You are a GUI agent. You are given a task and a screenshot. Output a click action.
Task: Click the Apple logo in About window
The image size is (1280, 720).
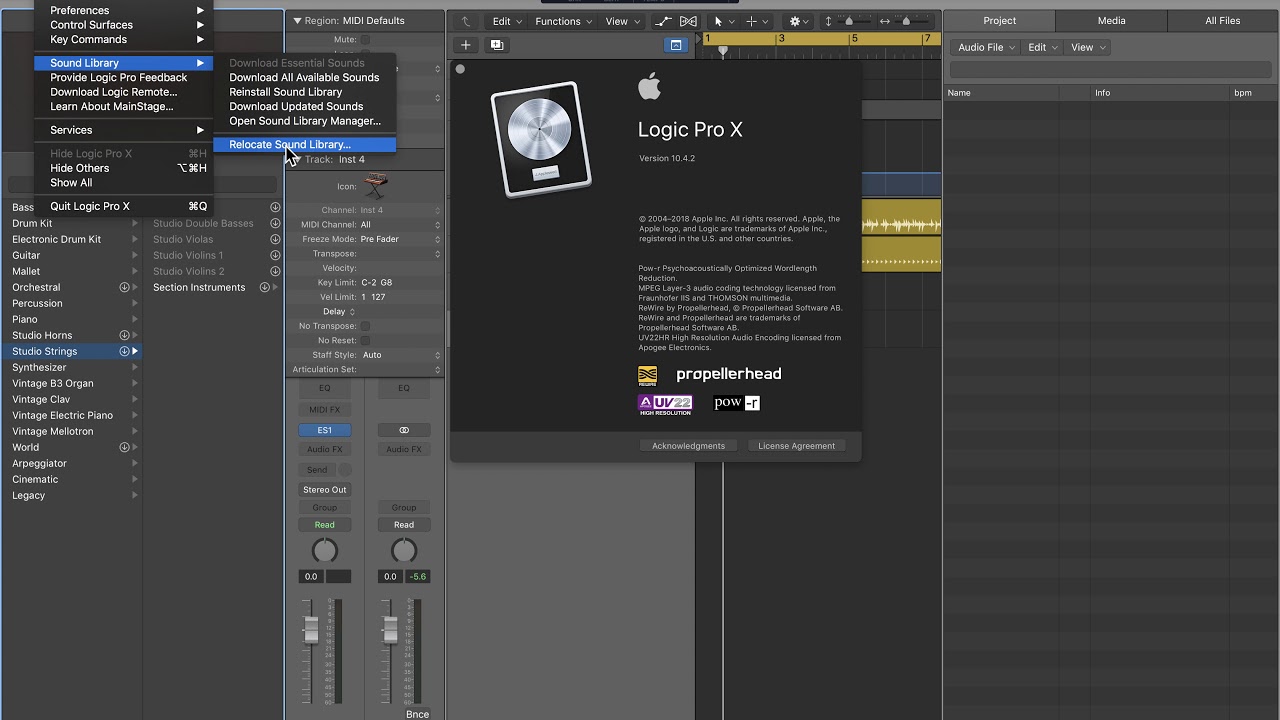650,87
